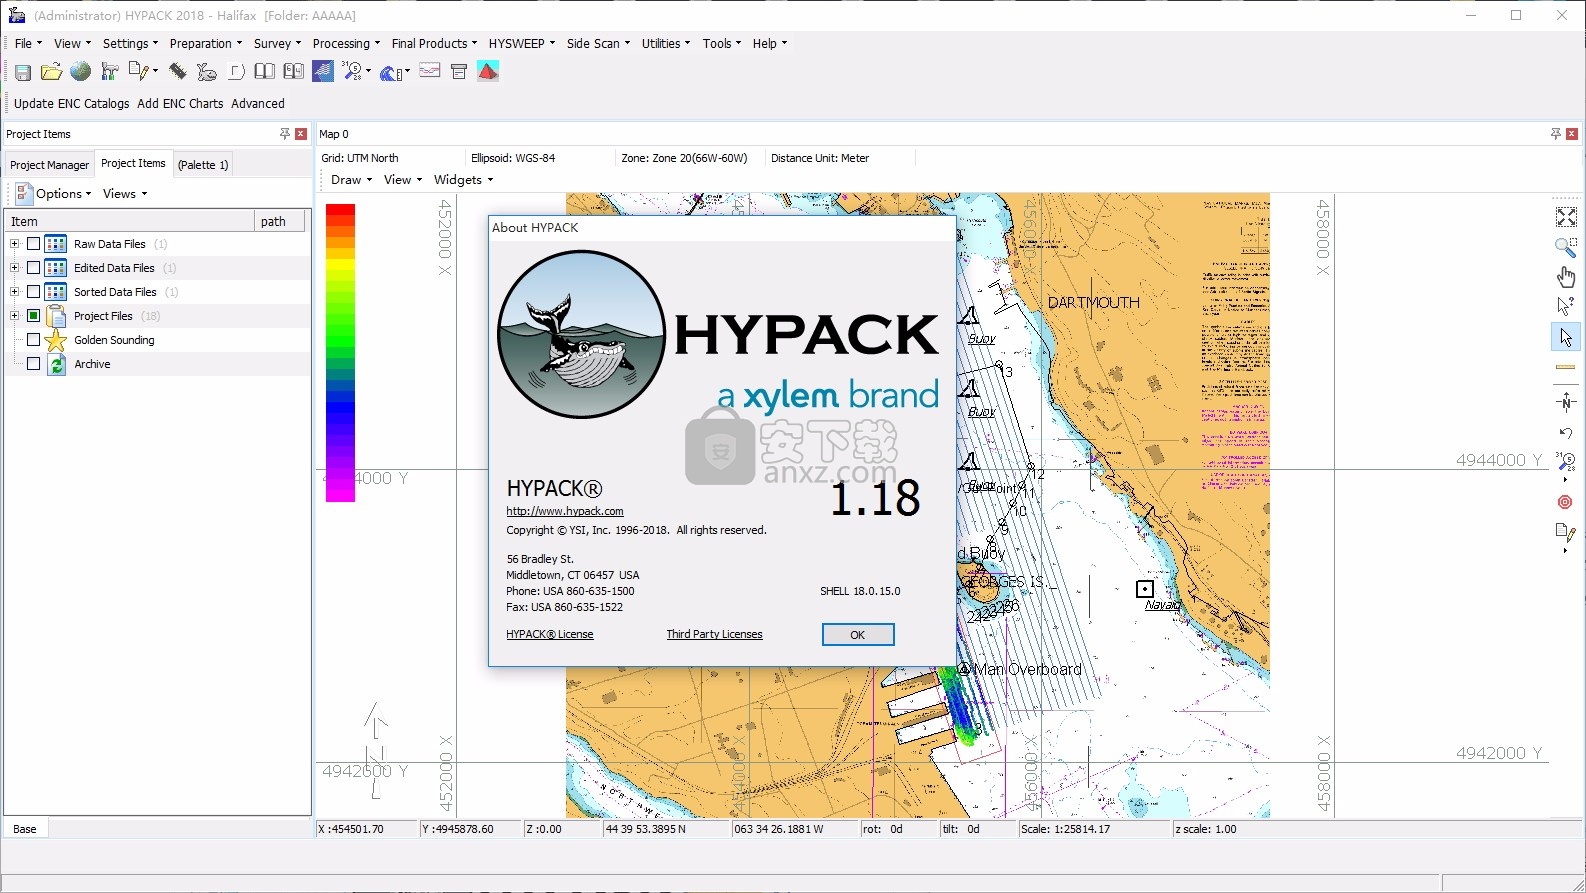Click the blue wave tide icon
Viewport: 1586px width, 893px height.
[x=393, y=72]
